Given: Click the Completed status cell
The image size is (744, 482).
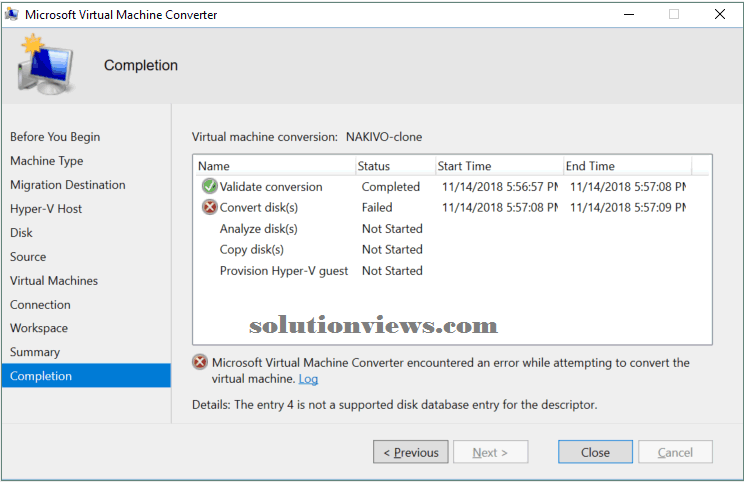Looking at the screenshot, I should 391,187.
